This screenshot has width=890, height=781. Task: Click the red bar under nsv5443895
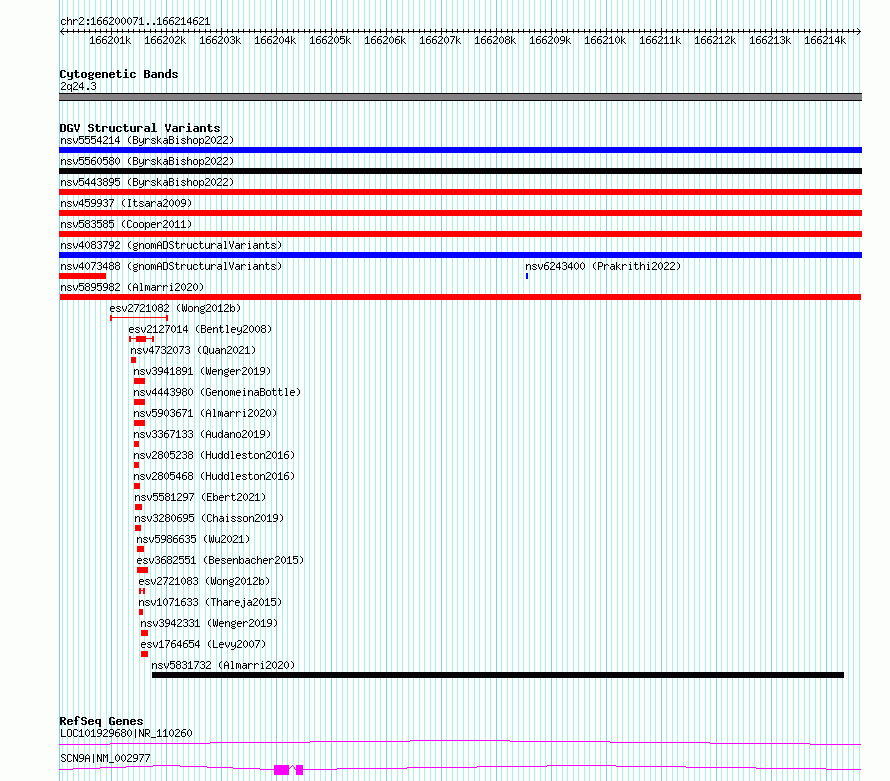click(x=460, y=192)
